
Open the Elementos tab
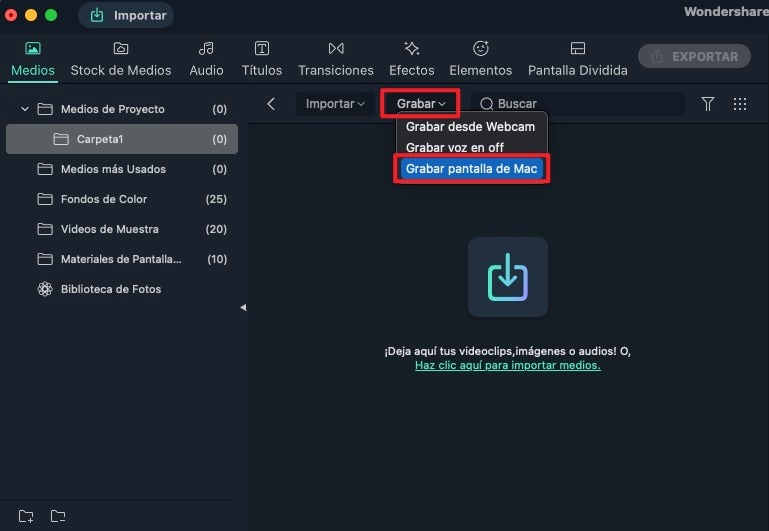(481, 60)
